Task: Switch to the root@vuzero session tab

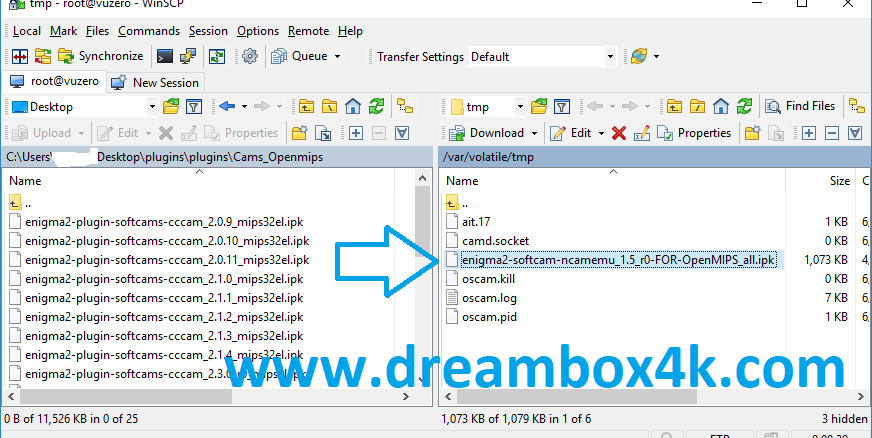Action: [x=54, y=82]
